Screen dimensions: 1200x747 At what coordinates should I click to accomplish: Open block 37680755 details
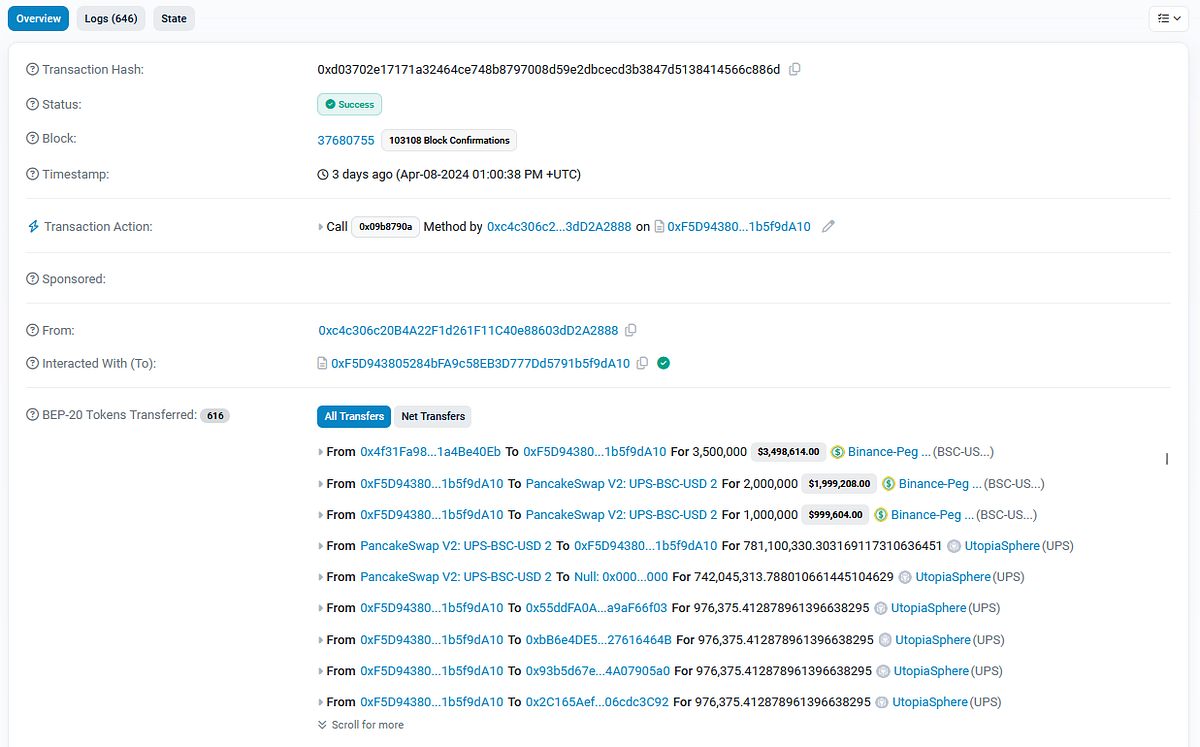pos(345,140)
